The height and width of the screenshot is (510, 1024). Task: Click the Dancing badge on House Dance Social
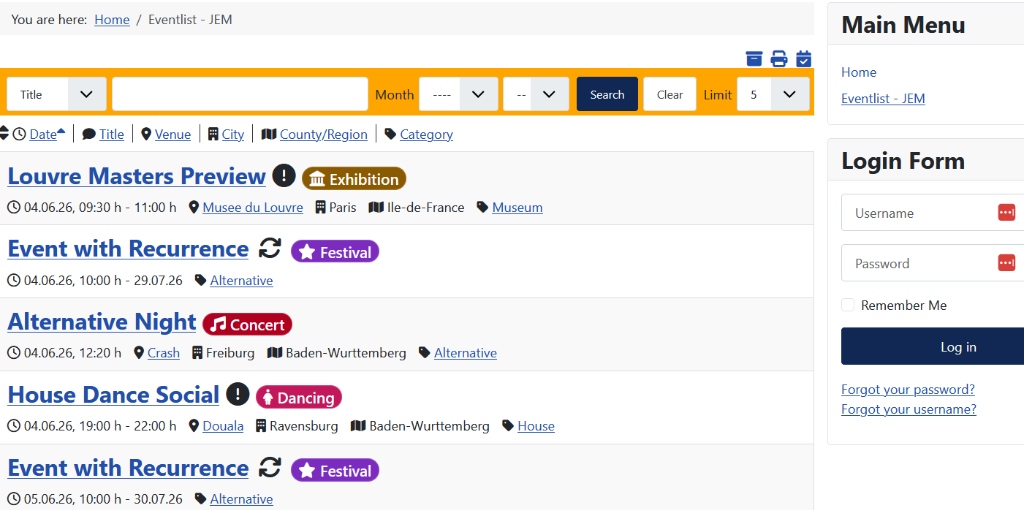click(x=298, y=397)
